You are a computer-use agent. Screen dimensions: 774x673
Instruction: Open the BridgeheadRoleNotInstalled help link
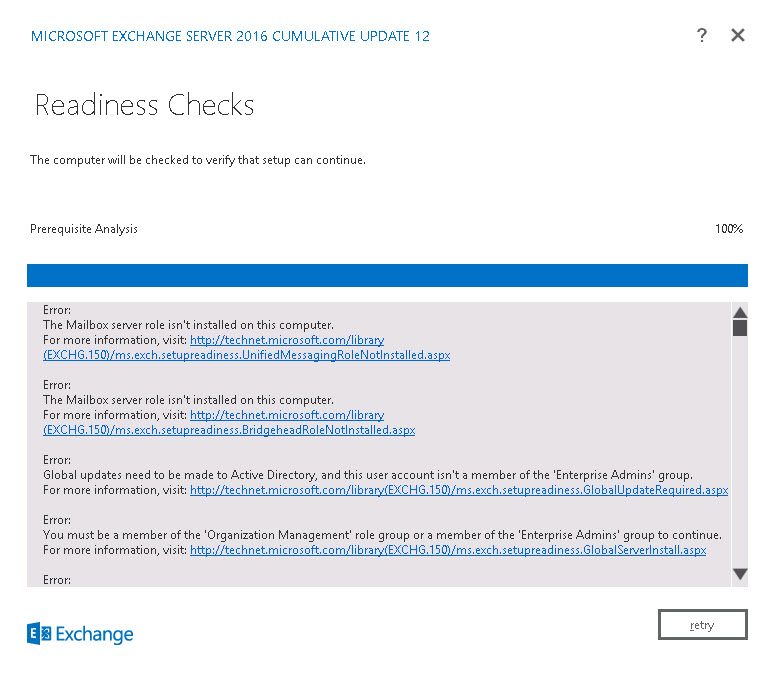tap(228, 430)
